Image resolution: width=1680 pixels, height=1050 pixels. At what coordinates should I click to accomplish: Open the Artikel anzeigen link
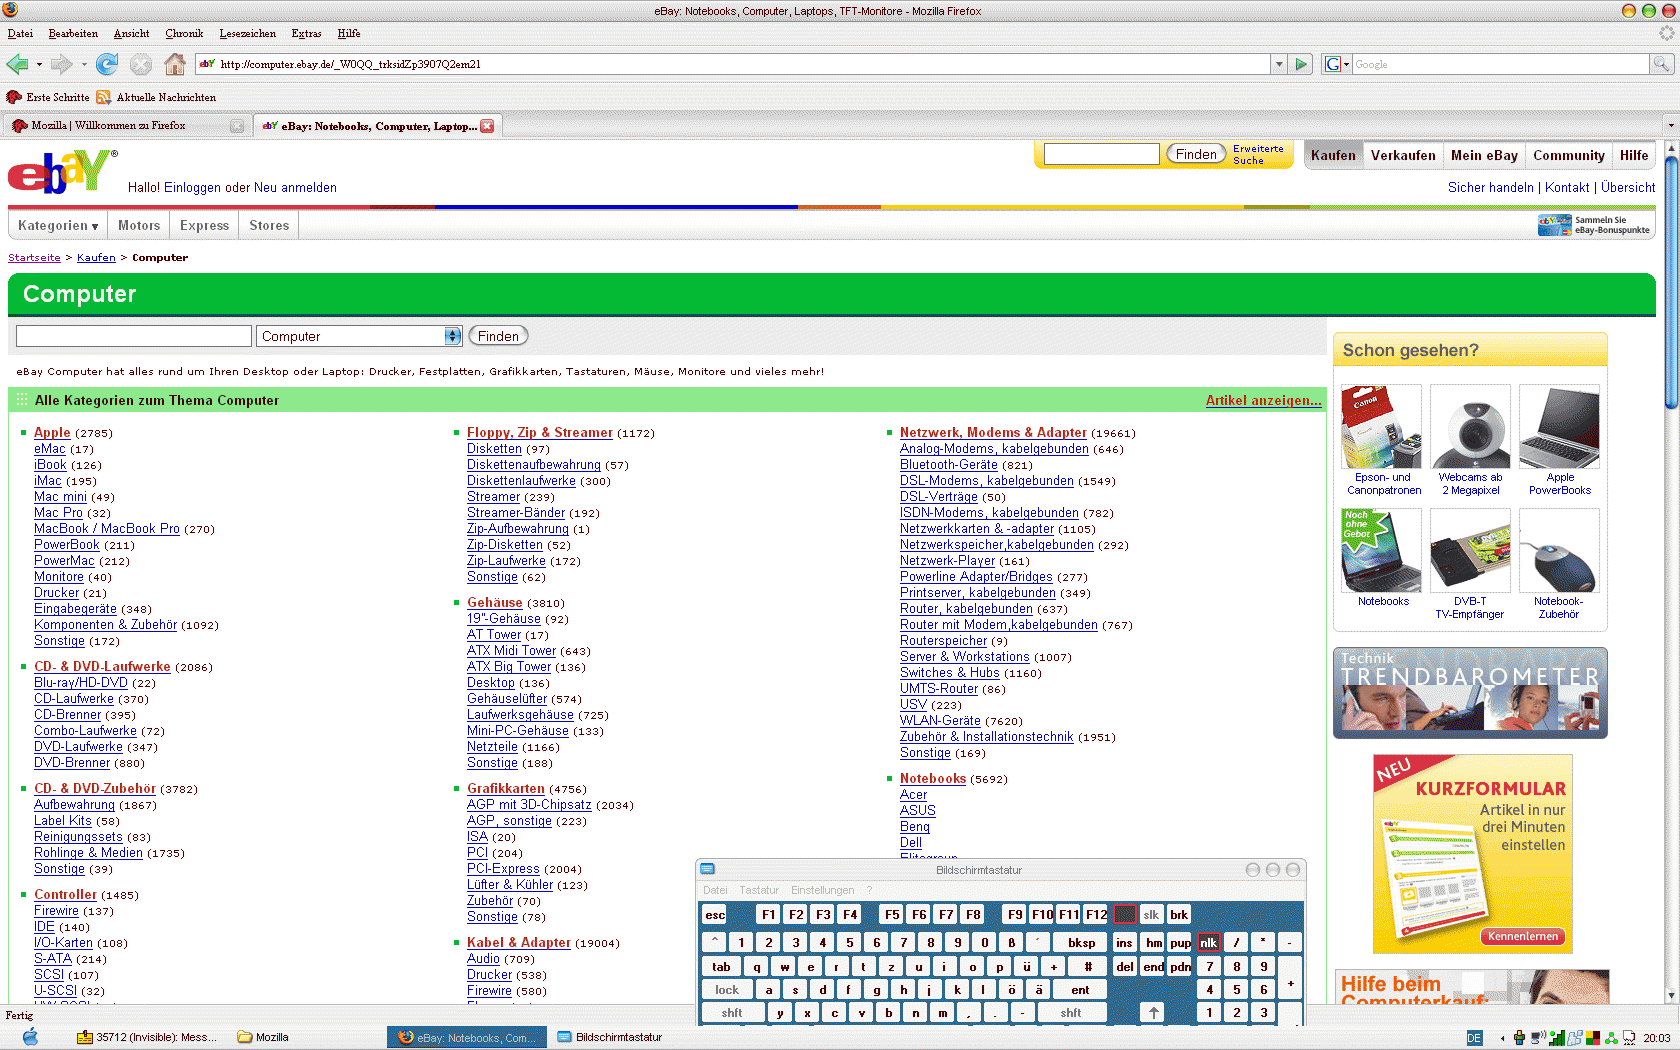1264,400
